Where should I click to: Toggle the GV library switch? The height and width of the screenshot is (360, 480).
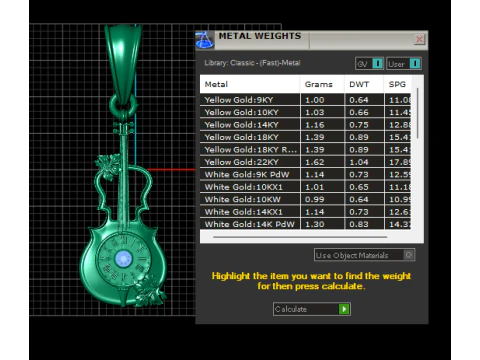click(369, 63)
